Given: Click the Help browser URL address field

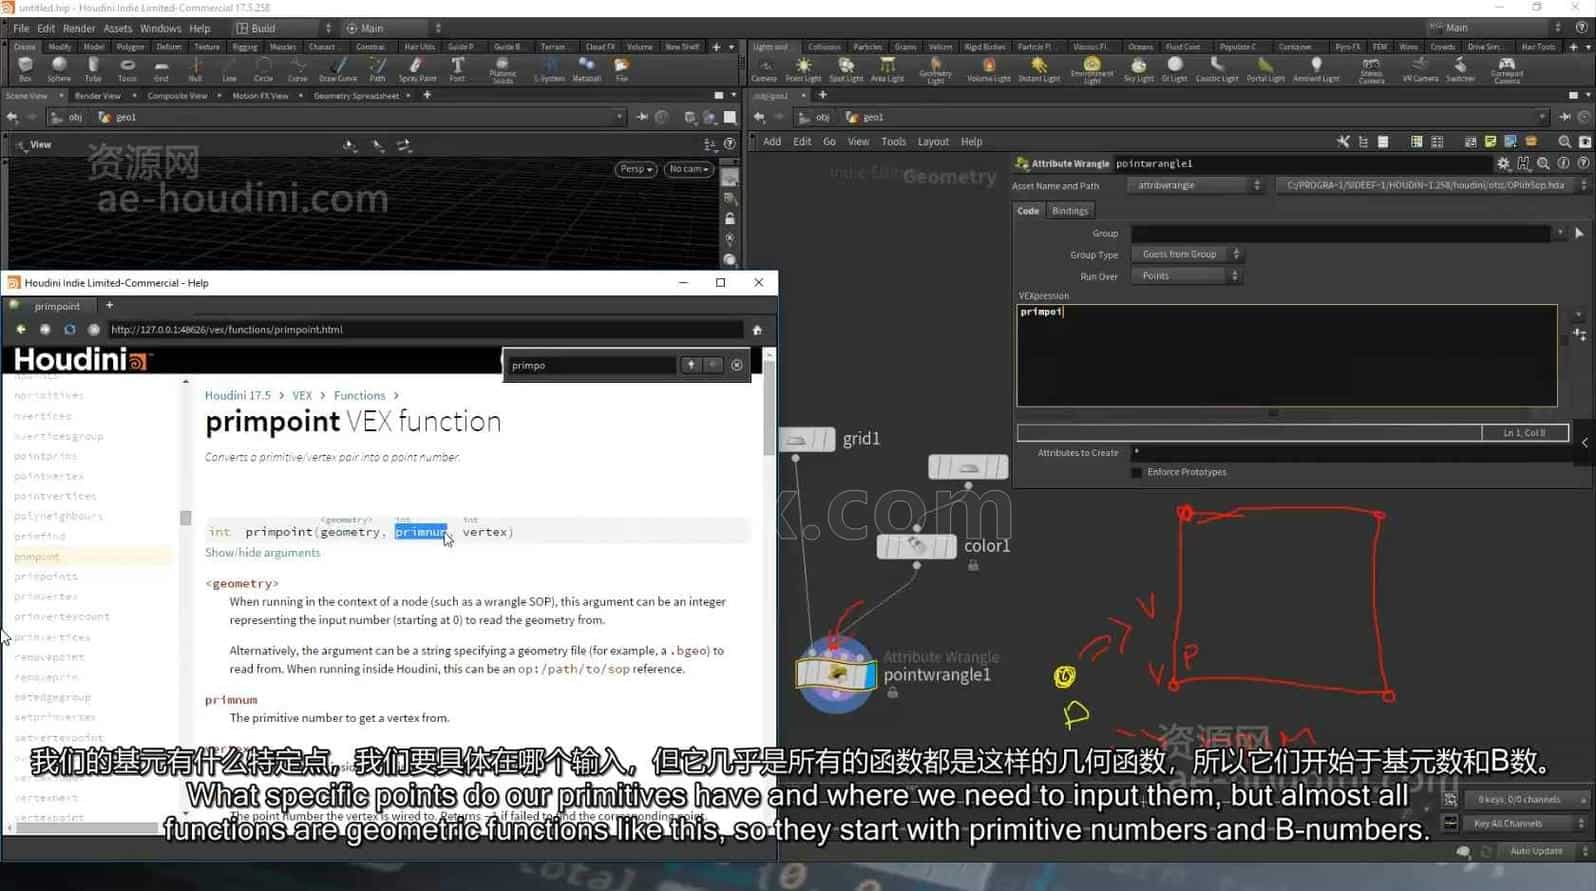Looking at the screenshot, I should click(424, 329).
